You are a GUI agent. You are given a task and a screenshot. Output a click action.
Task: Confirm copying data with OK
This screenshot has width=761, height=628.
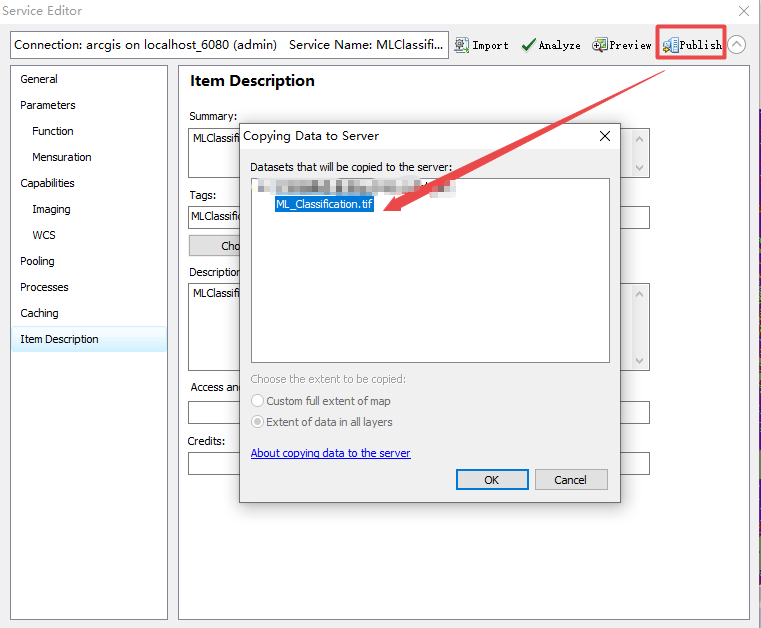click(x=492, y=479)
